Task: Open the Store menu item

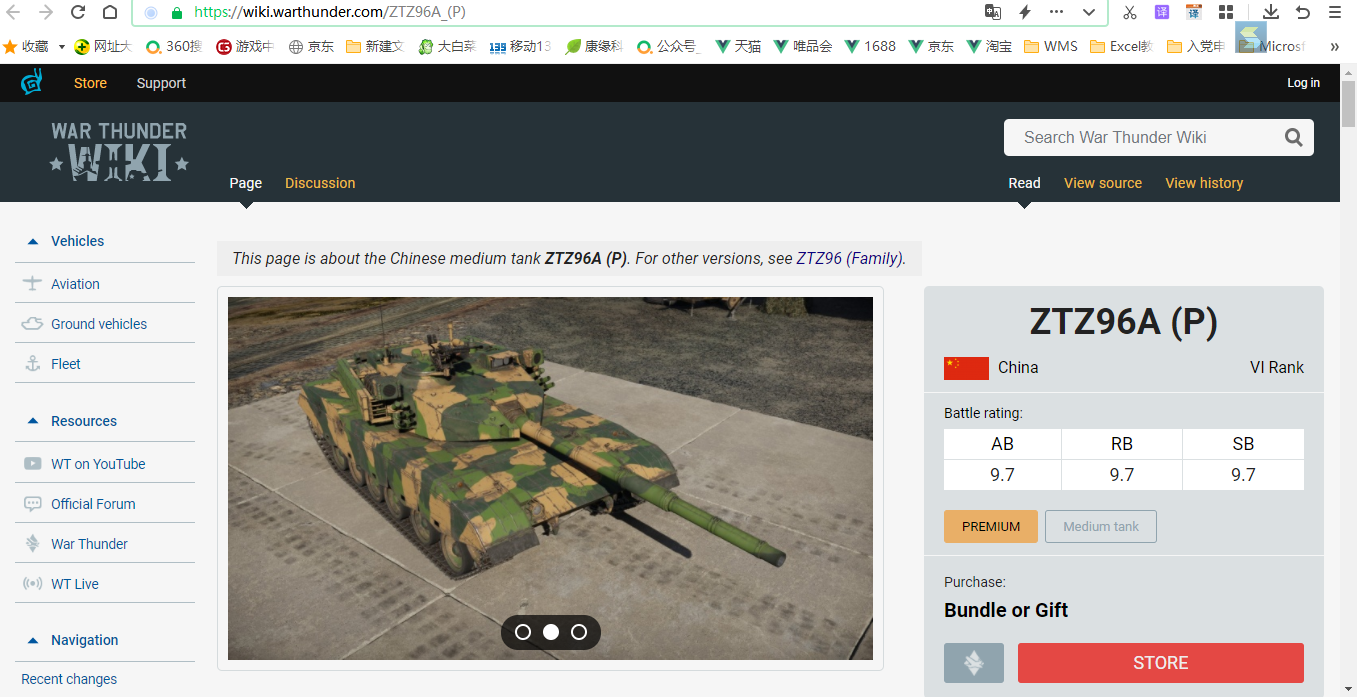Action: (x=90, y=83)
